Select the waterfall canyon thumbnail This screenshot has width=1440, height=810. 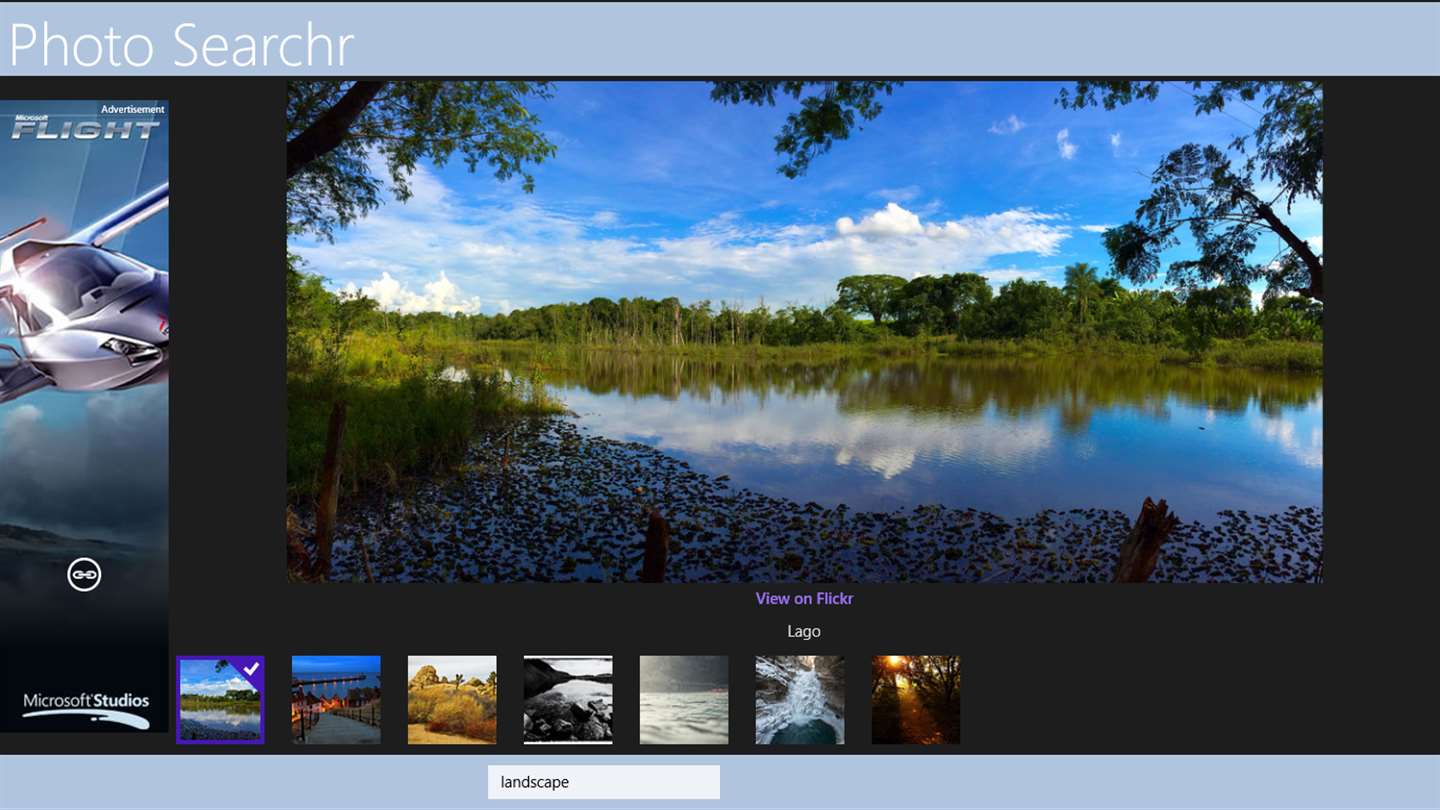tap(800, 700)
